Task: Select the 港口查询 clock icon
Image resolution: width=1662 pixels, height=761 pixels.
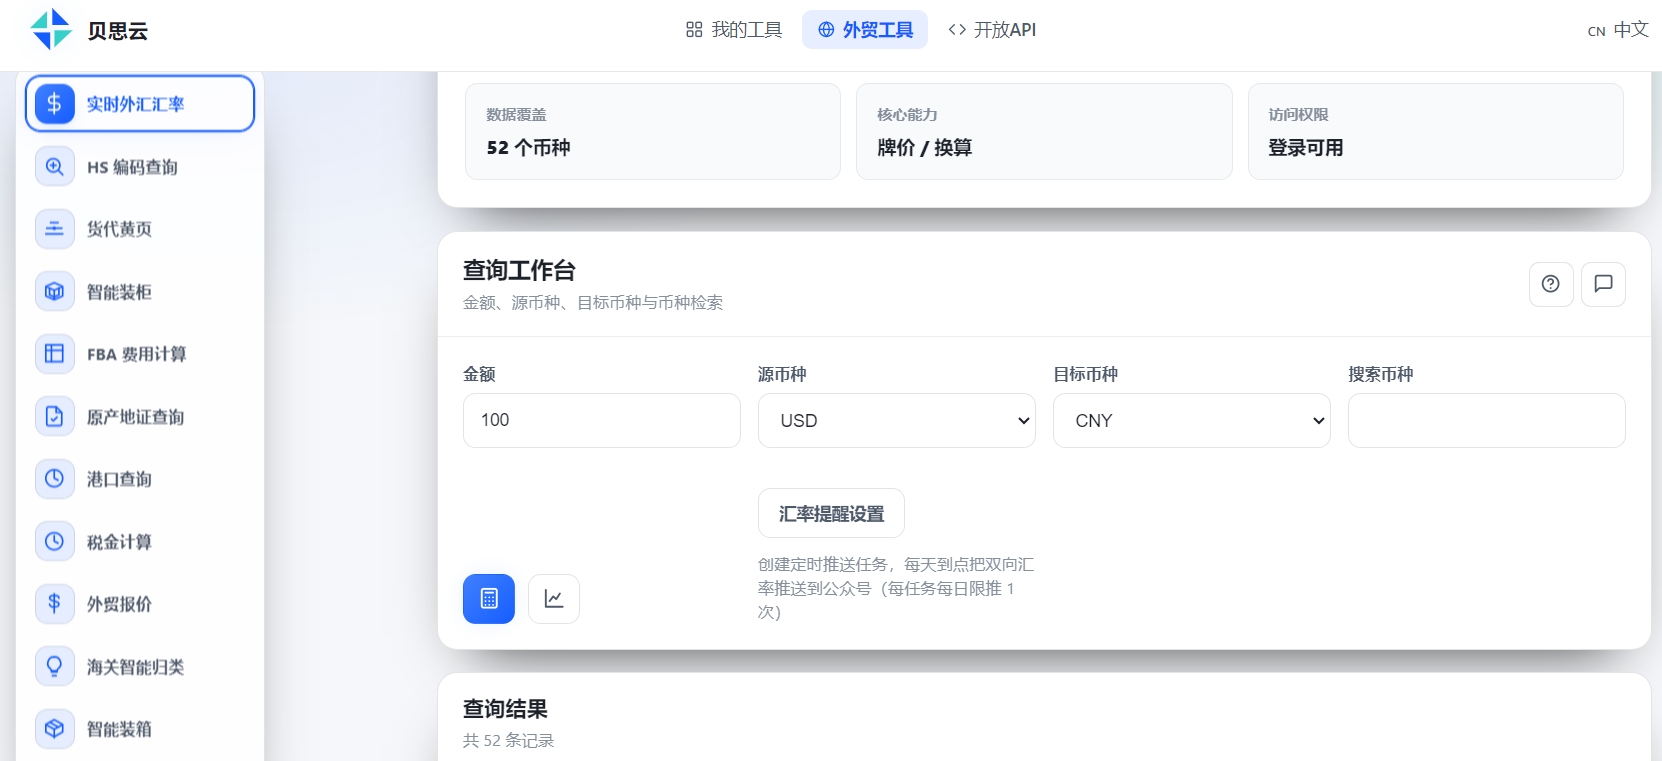Action: [x=55, y=478]
